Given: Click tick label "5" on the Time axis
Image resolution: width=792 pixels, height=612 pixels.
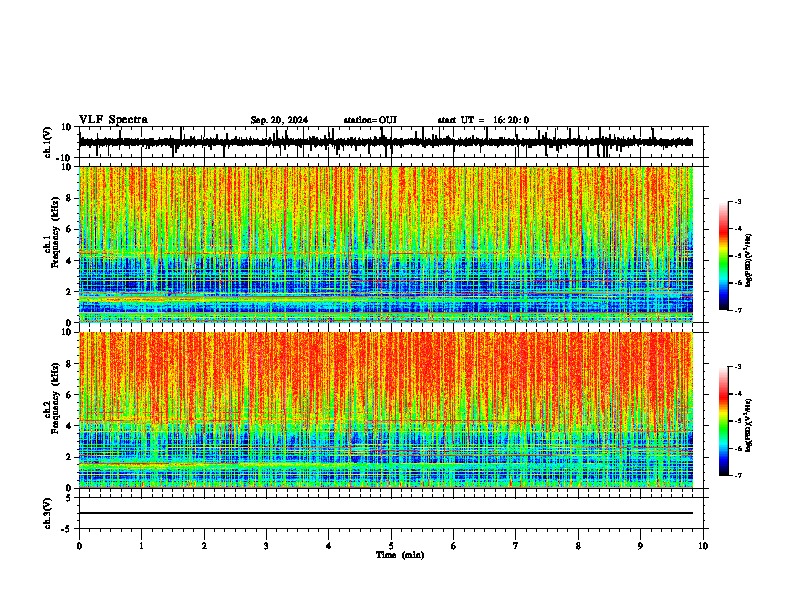Looking at the screenshot, I should point(391,546).
